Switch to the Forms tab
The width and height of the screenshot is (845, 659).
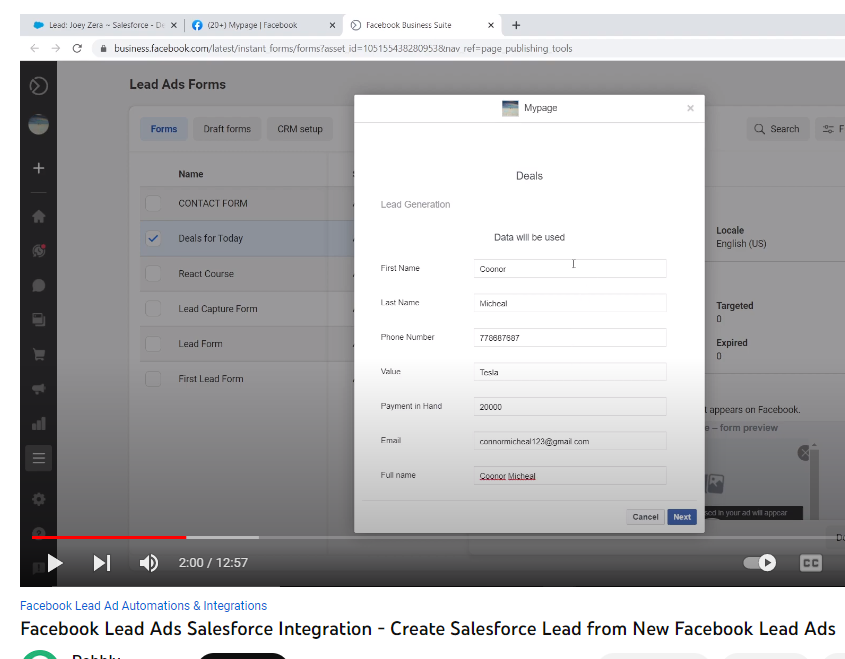click(x=164, y=129)
